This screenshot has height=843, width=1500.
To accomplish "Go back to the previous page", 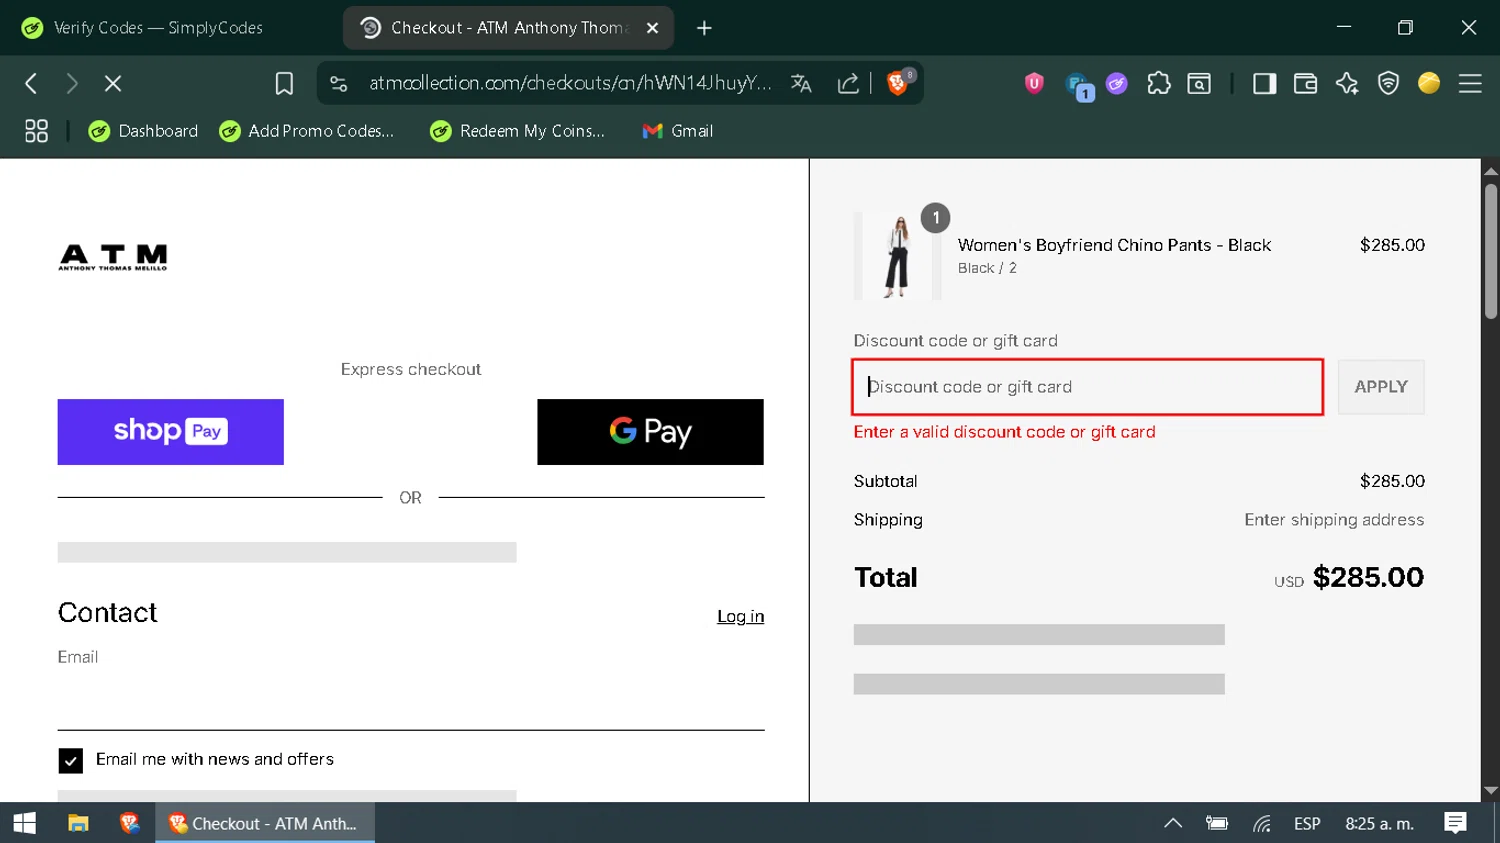I will pyautogui.click(x=31, y=84).
